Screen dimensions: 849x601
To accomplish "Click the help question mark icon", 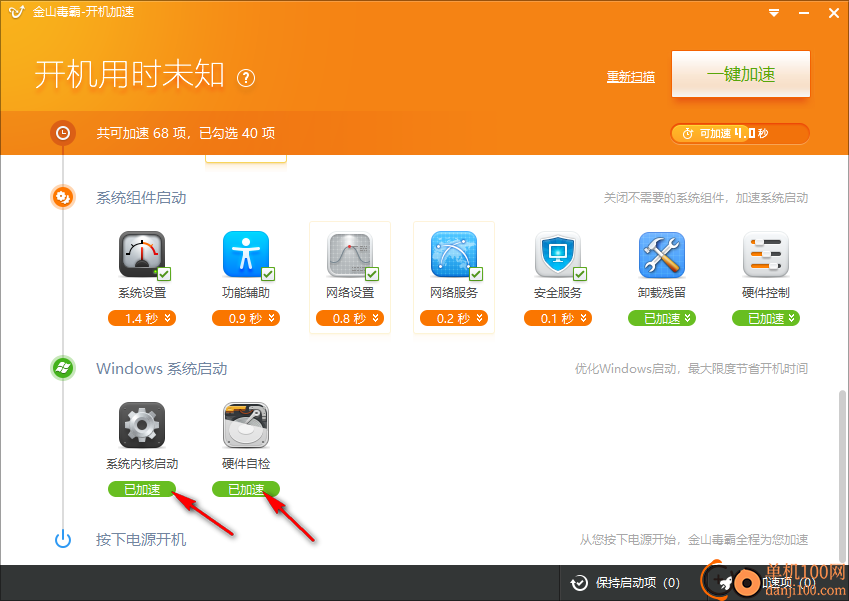I will pyautogui.click(x=246, y=78).
